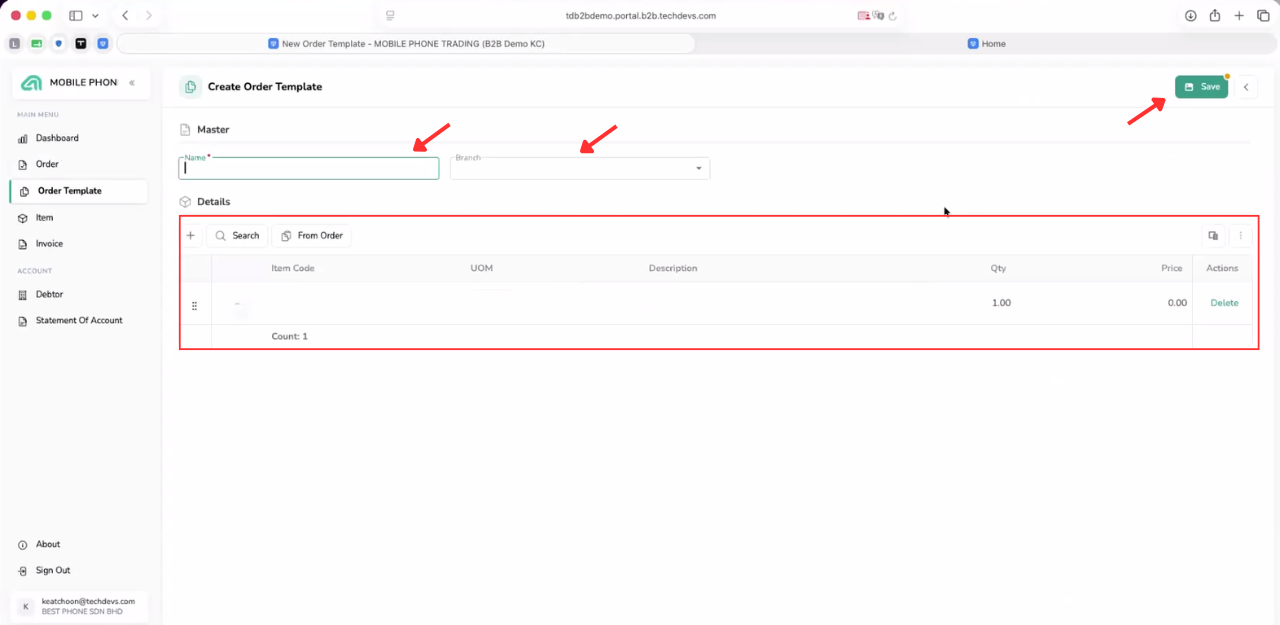Image resolution: width=1280 pixels, height=625 pixels.
Task: Click the From Order button
Action: (311, 236)
